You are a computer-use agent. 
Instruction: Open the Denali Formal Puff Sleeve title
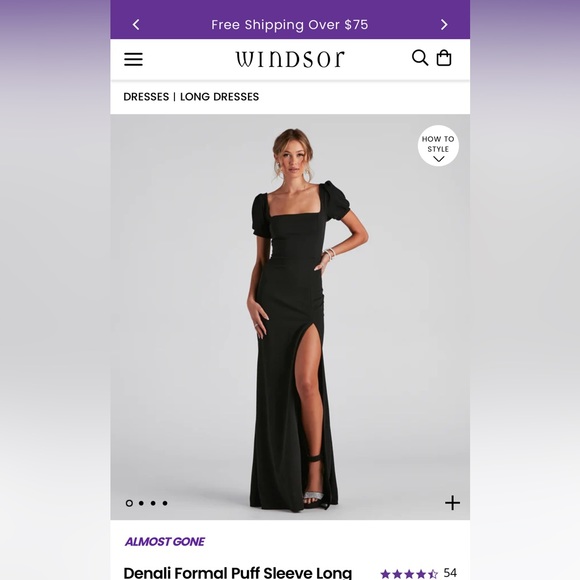coord(237,573)
